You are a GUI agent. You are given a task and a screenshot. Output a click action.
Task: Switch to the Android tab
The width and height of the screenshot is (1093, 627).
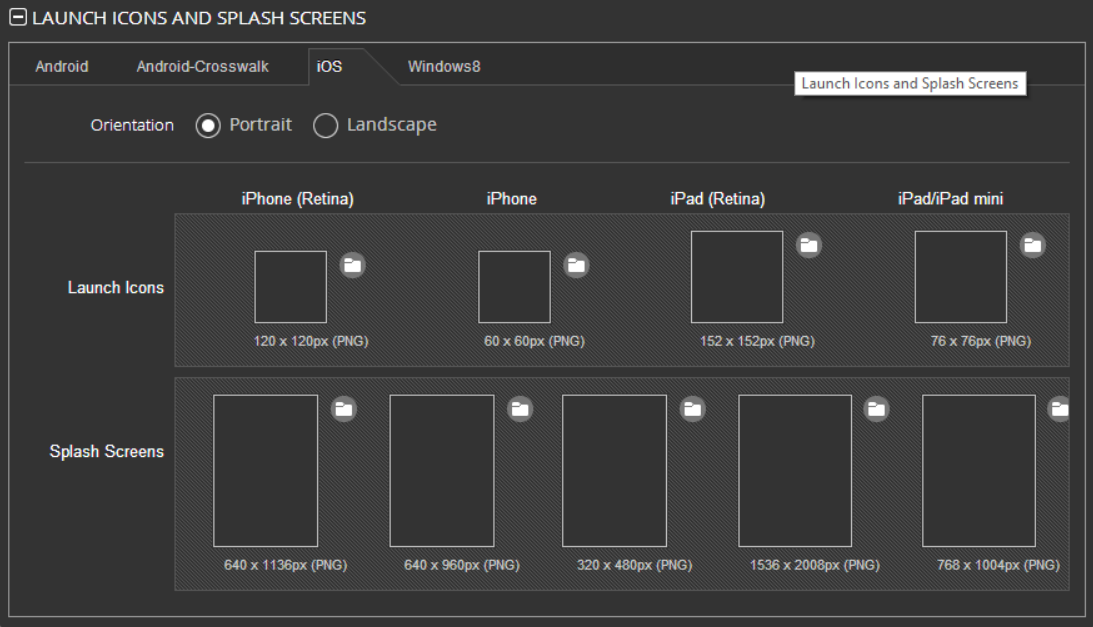pos(62,66)
